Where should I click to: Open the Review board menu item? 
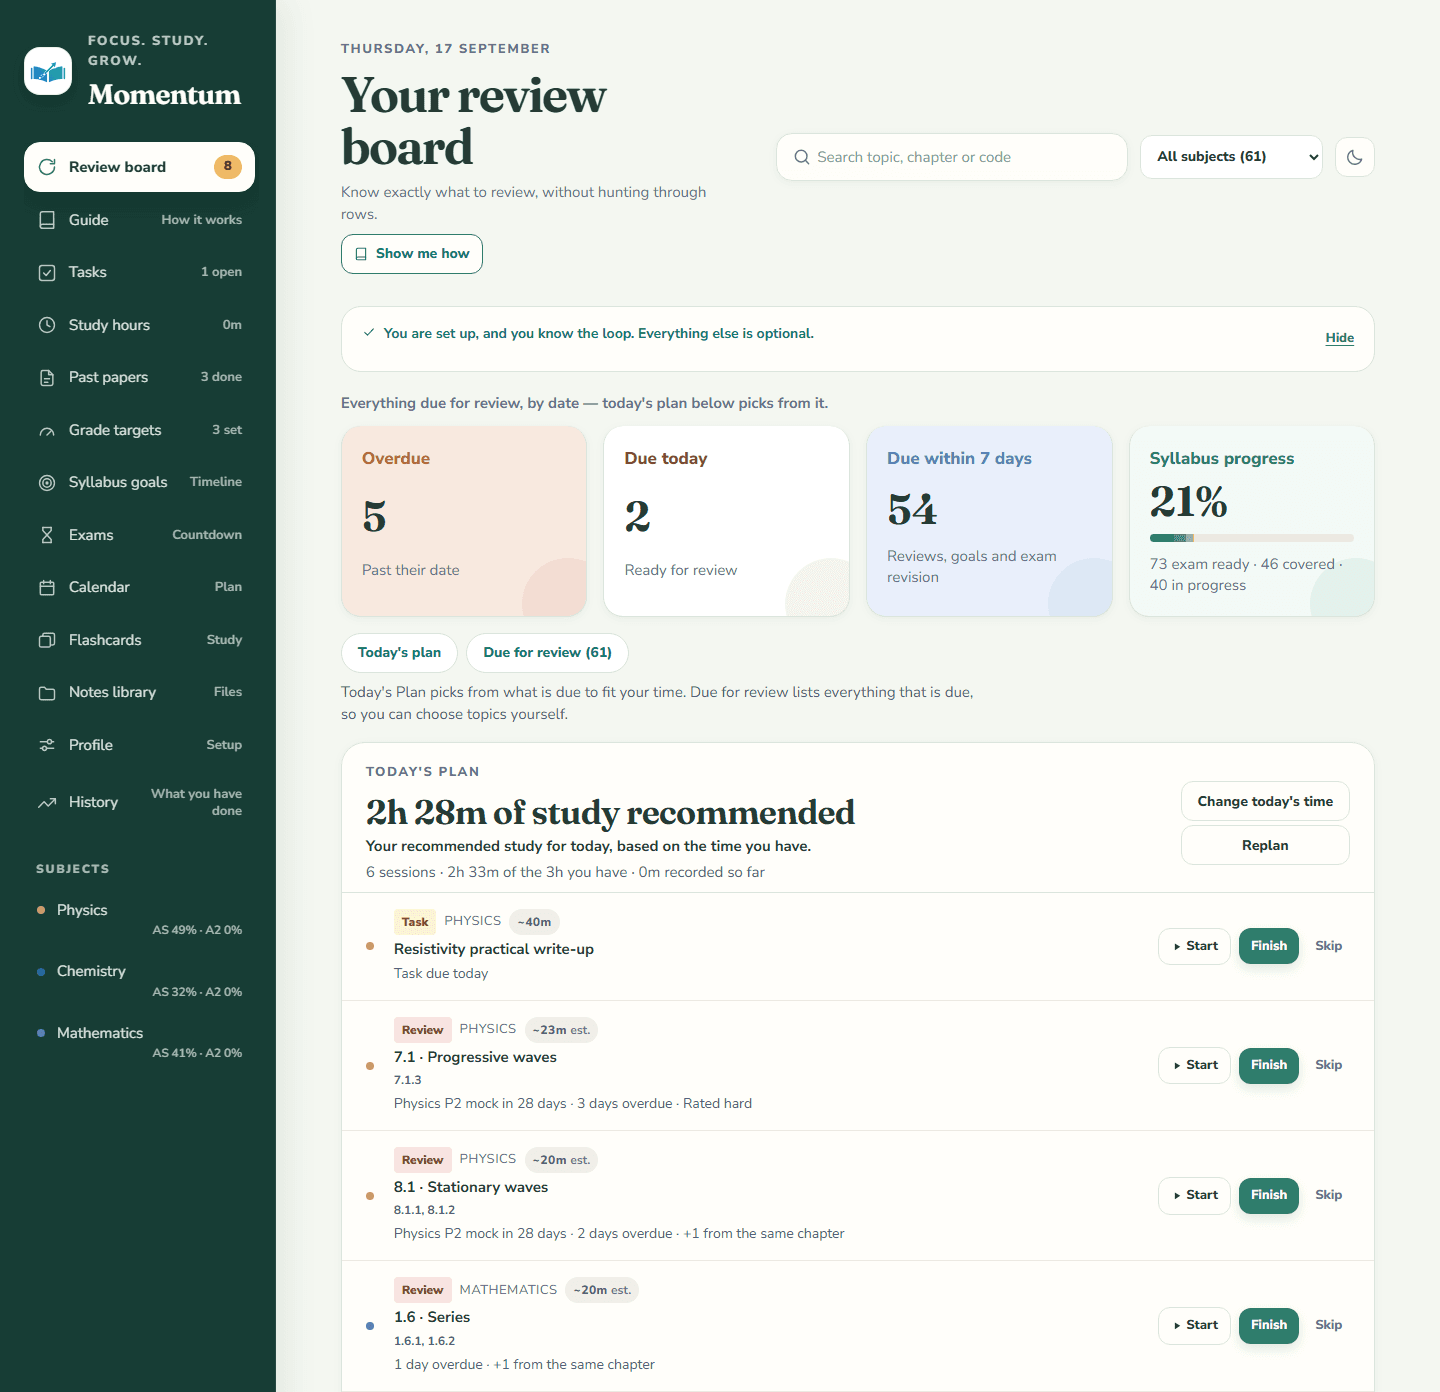point(139,167)
